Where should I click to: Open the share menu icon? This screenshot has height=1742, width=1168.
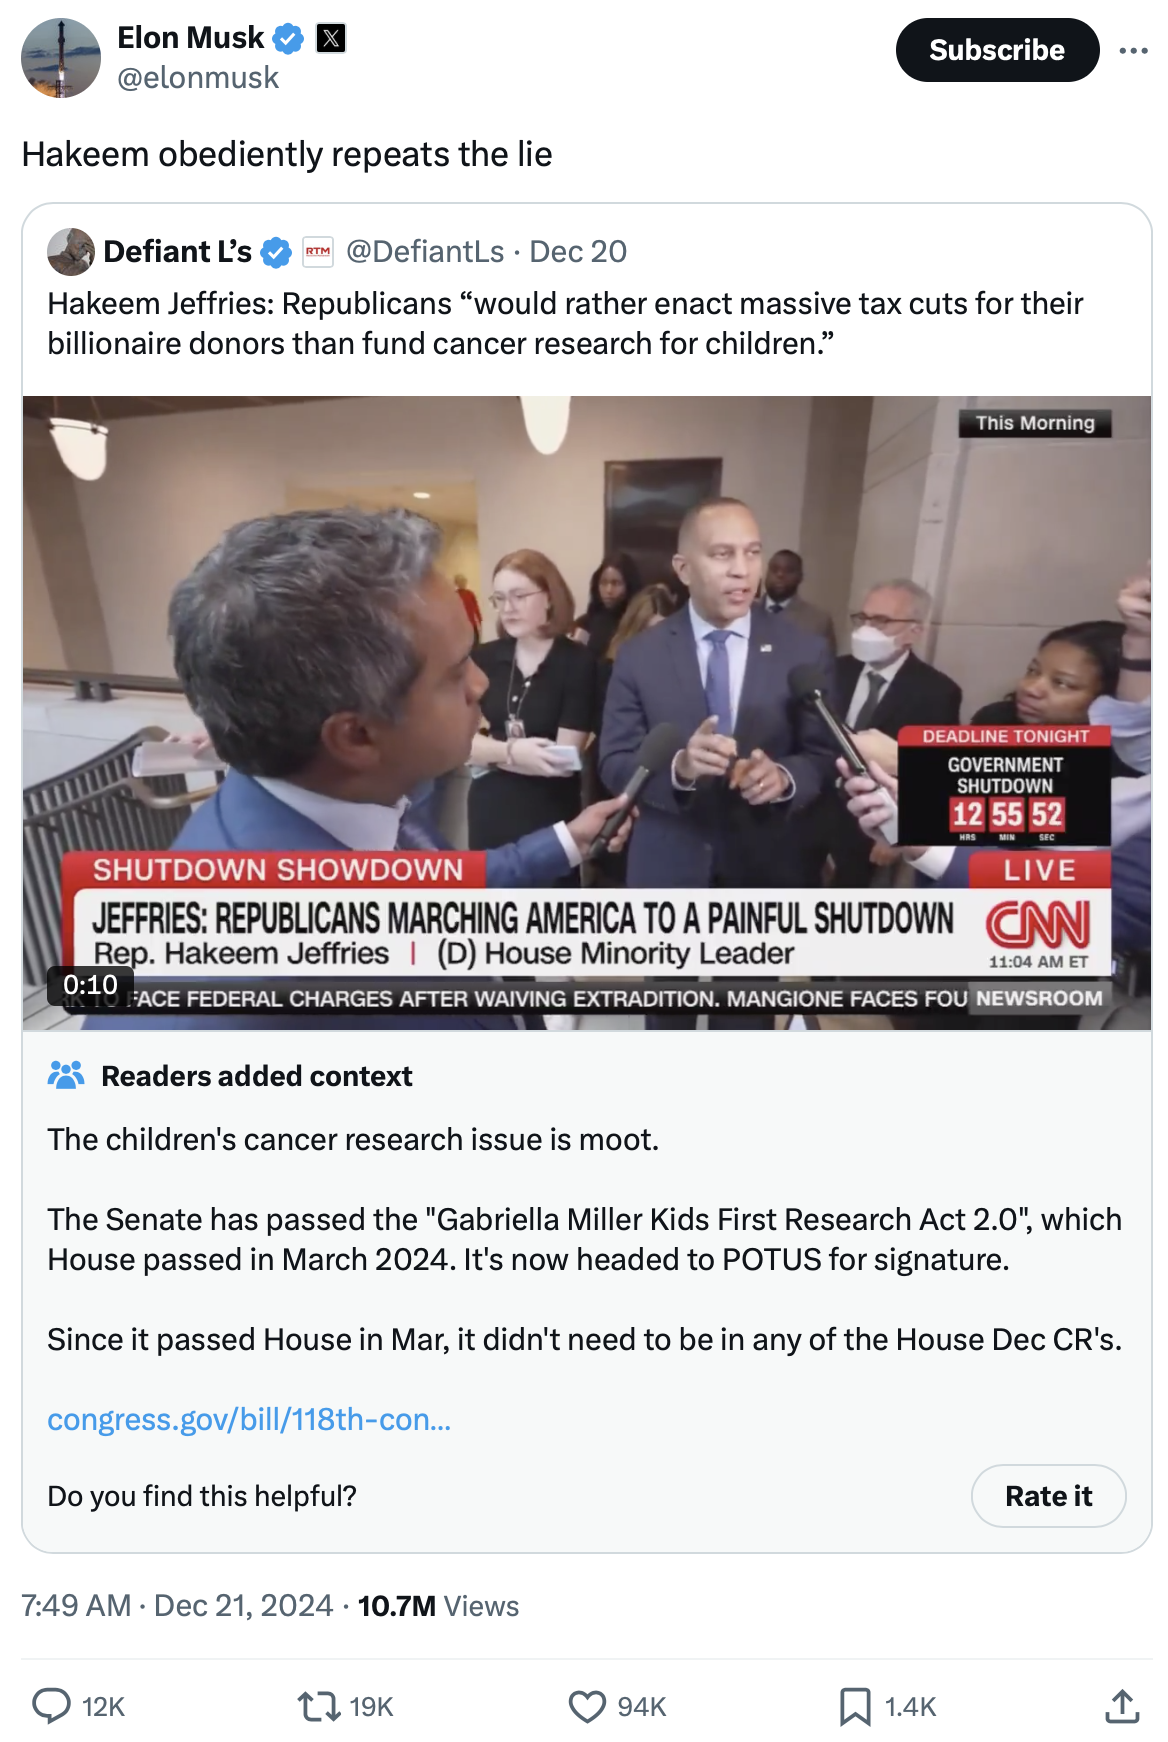(1122, 1705)
